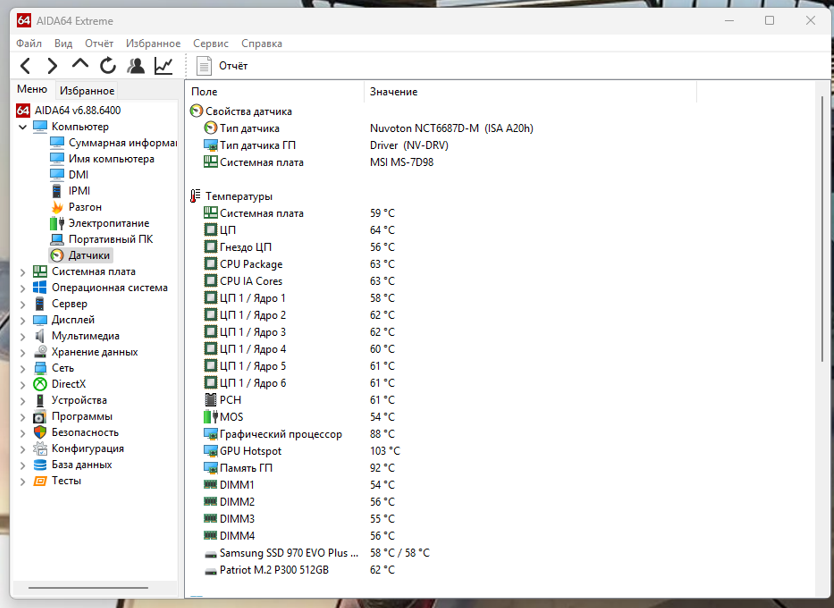Click the MOS power icon in the list
The height and width of the screenshot is (608, 834).
pyautogui.click(x=211, y=417)
